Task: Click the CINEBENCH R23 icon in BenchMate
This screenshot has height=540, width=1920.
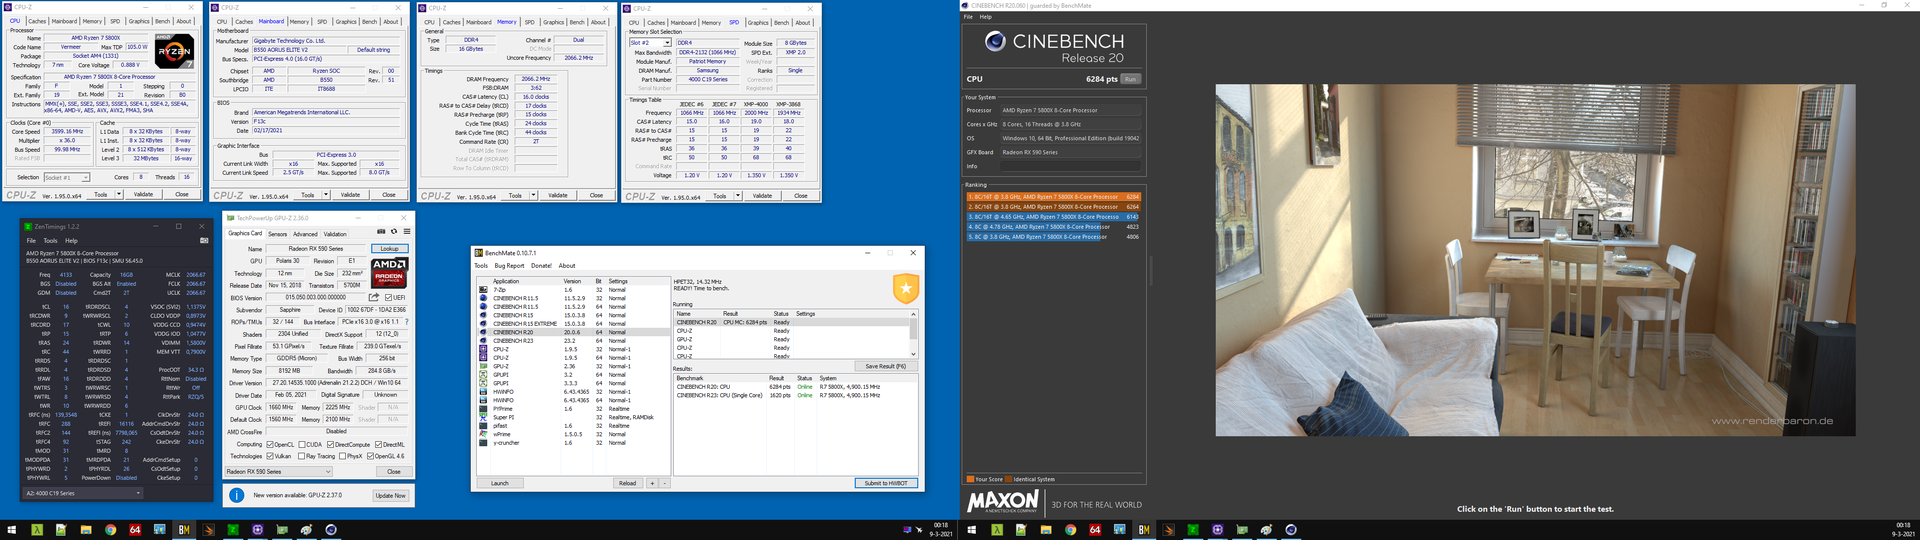Action: click(484, 341)
